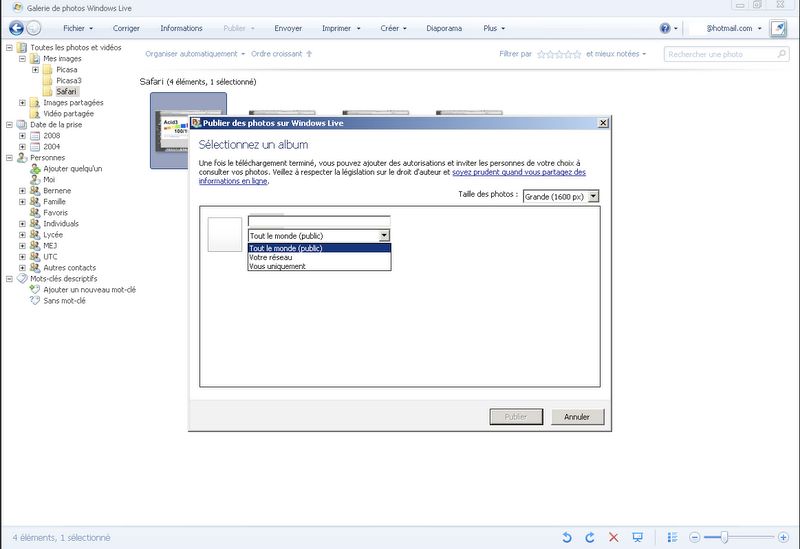
Task: Collapse Toutes les photos et vidéos tree
Action: [x=9, y=47]
